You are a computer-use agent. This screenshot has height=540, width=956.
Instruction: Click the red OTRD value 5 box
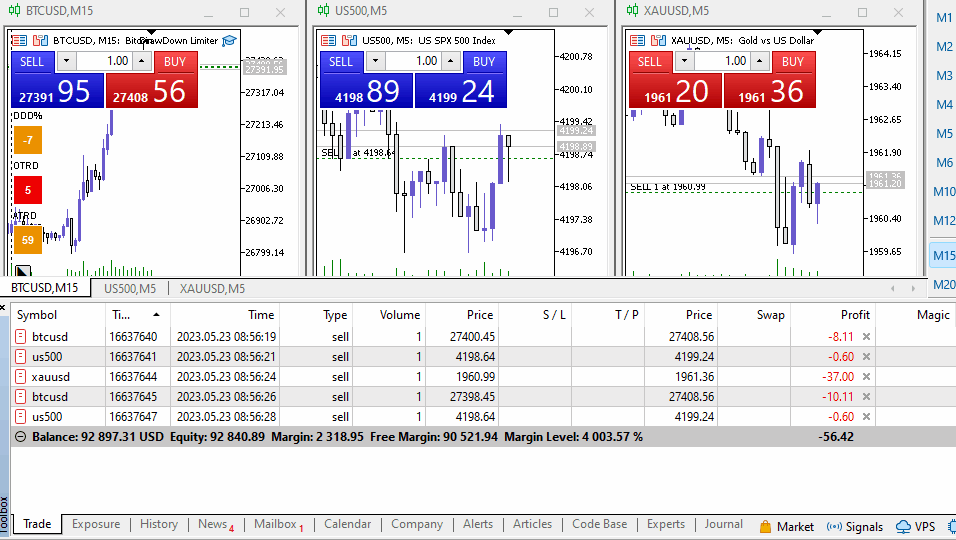click(28, 190)
